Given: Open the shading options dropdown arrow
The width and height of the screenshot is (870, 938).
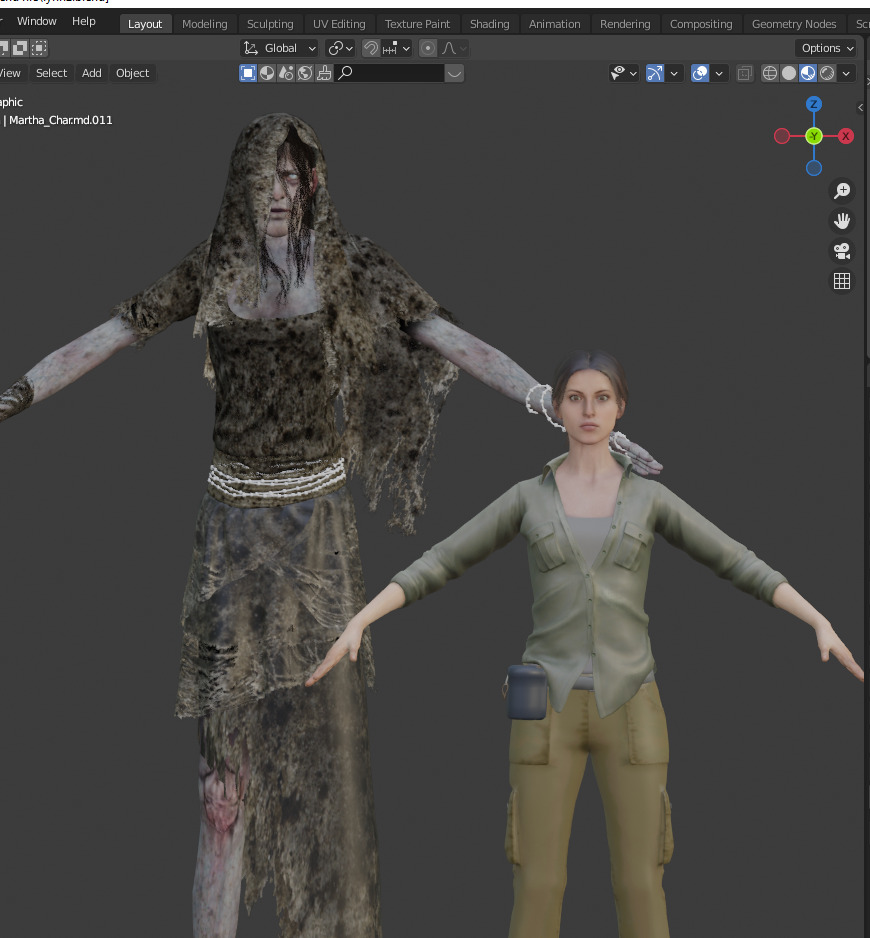Looking at the screenshot, I should (846, 73).
